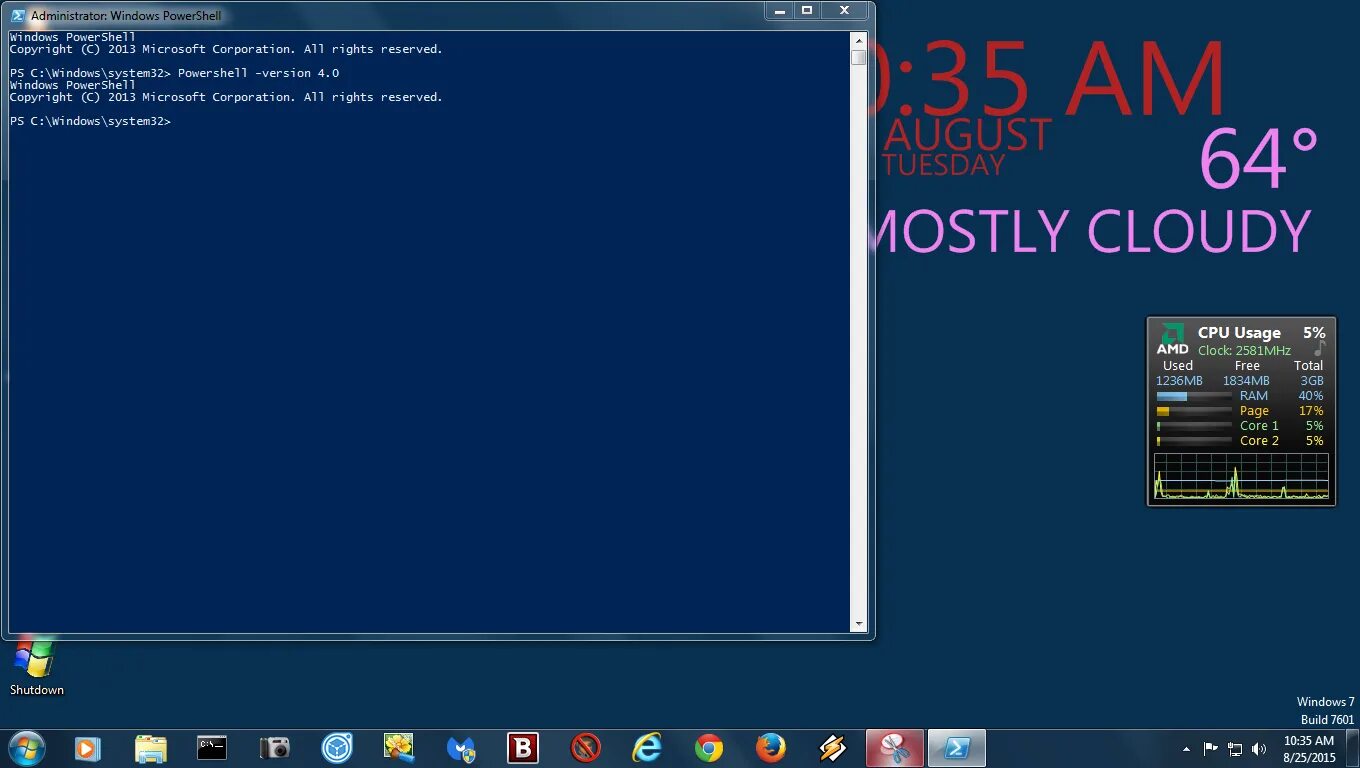Click the CPU history graph in gadget
This screenshot has width=1360, height=768.
pyautogui.click(x=1241, y=476)
